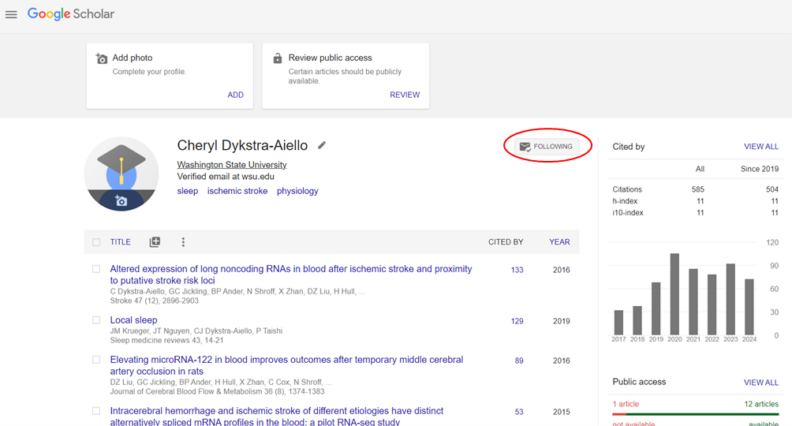Click the ischemic stroke interest tag
This screenshot has height=426, width=792.
pyautogui.click(x=237, y=191)
